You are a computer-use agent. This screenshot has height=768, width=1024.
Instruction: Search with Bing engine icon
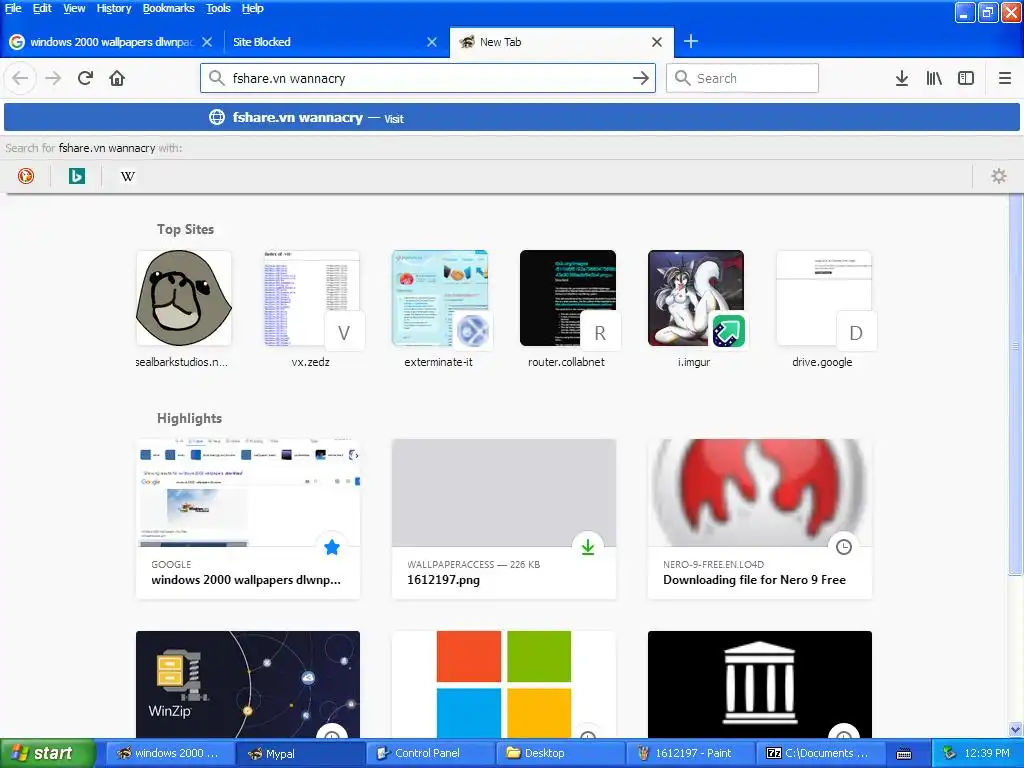[76, 176]
